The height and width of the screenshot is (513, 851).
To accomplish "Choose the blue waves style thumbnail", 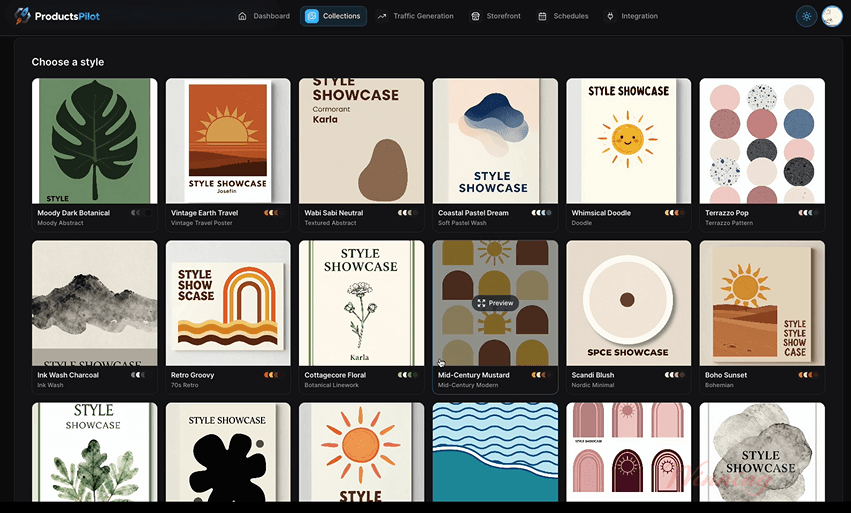I will point(495,452).
